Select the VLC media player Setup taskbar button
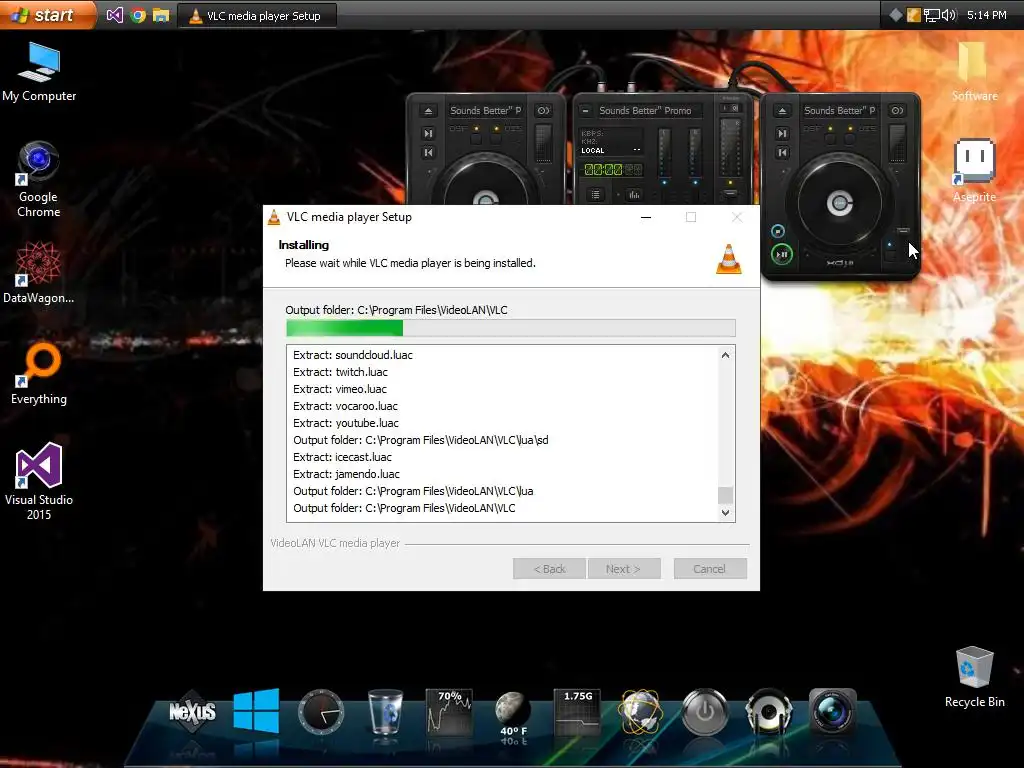Screen dimensions: 1024x768 point(257,16)
